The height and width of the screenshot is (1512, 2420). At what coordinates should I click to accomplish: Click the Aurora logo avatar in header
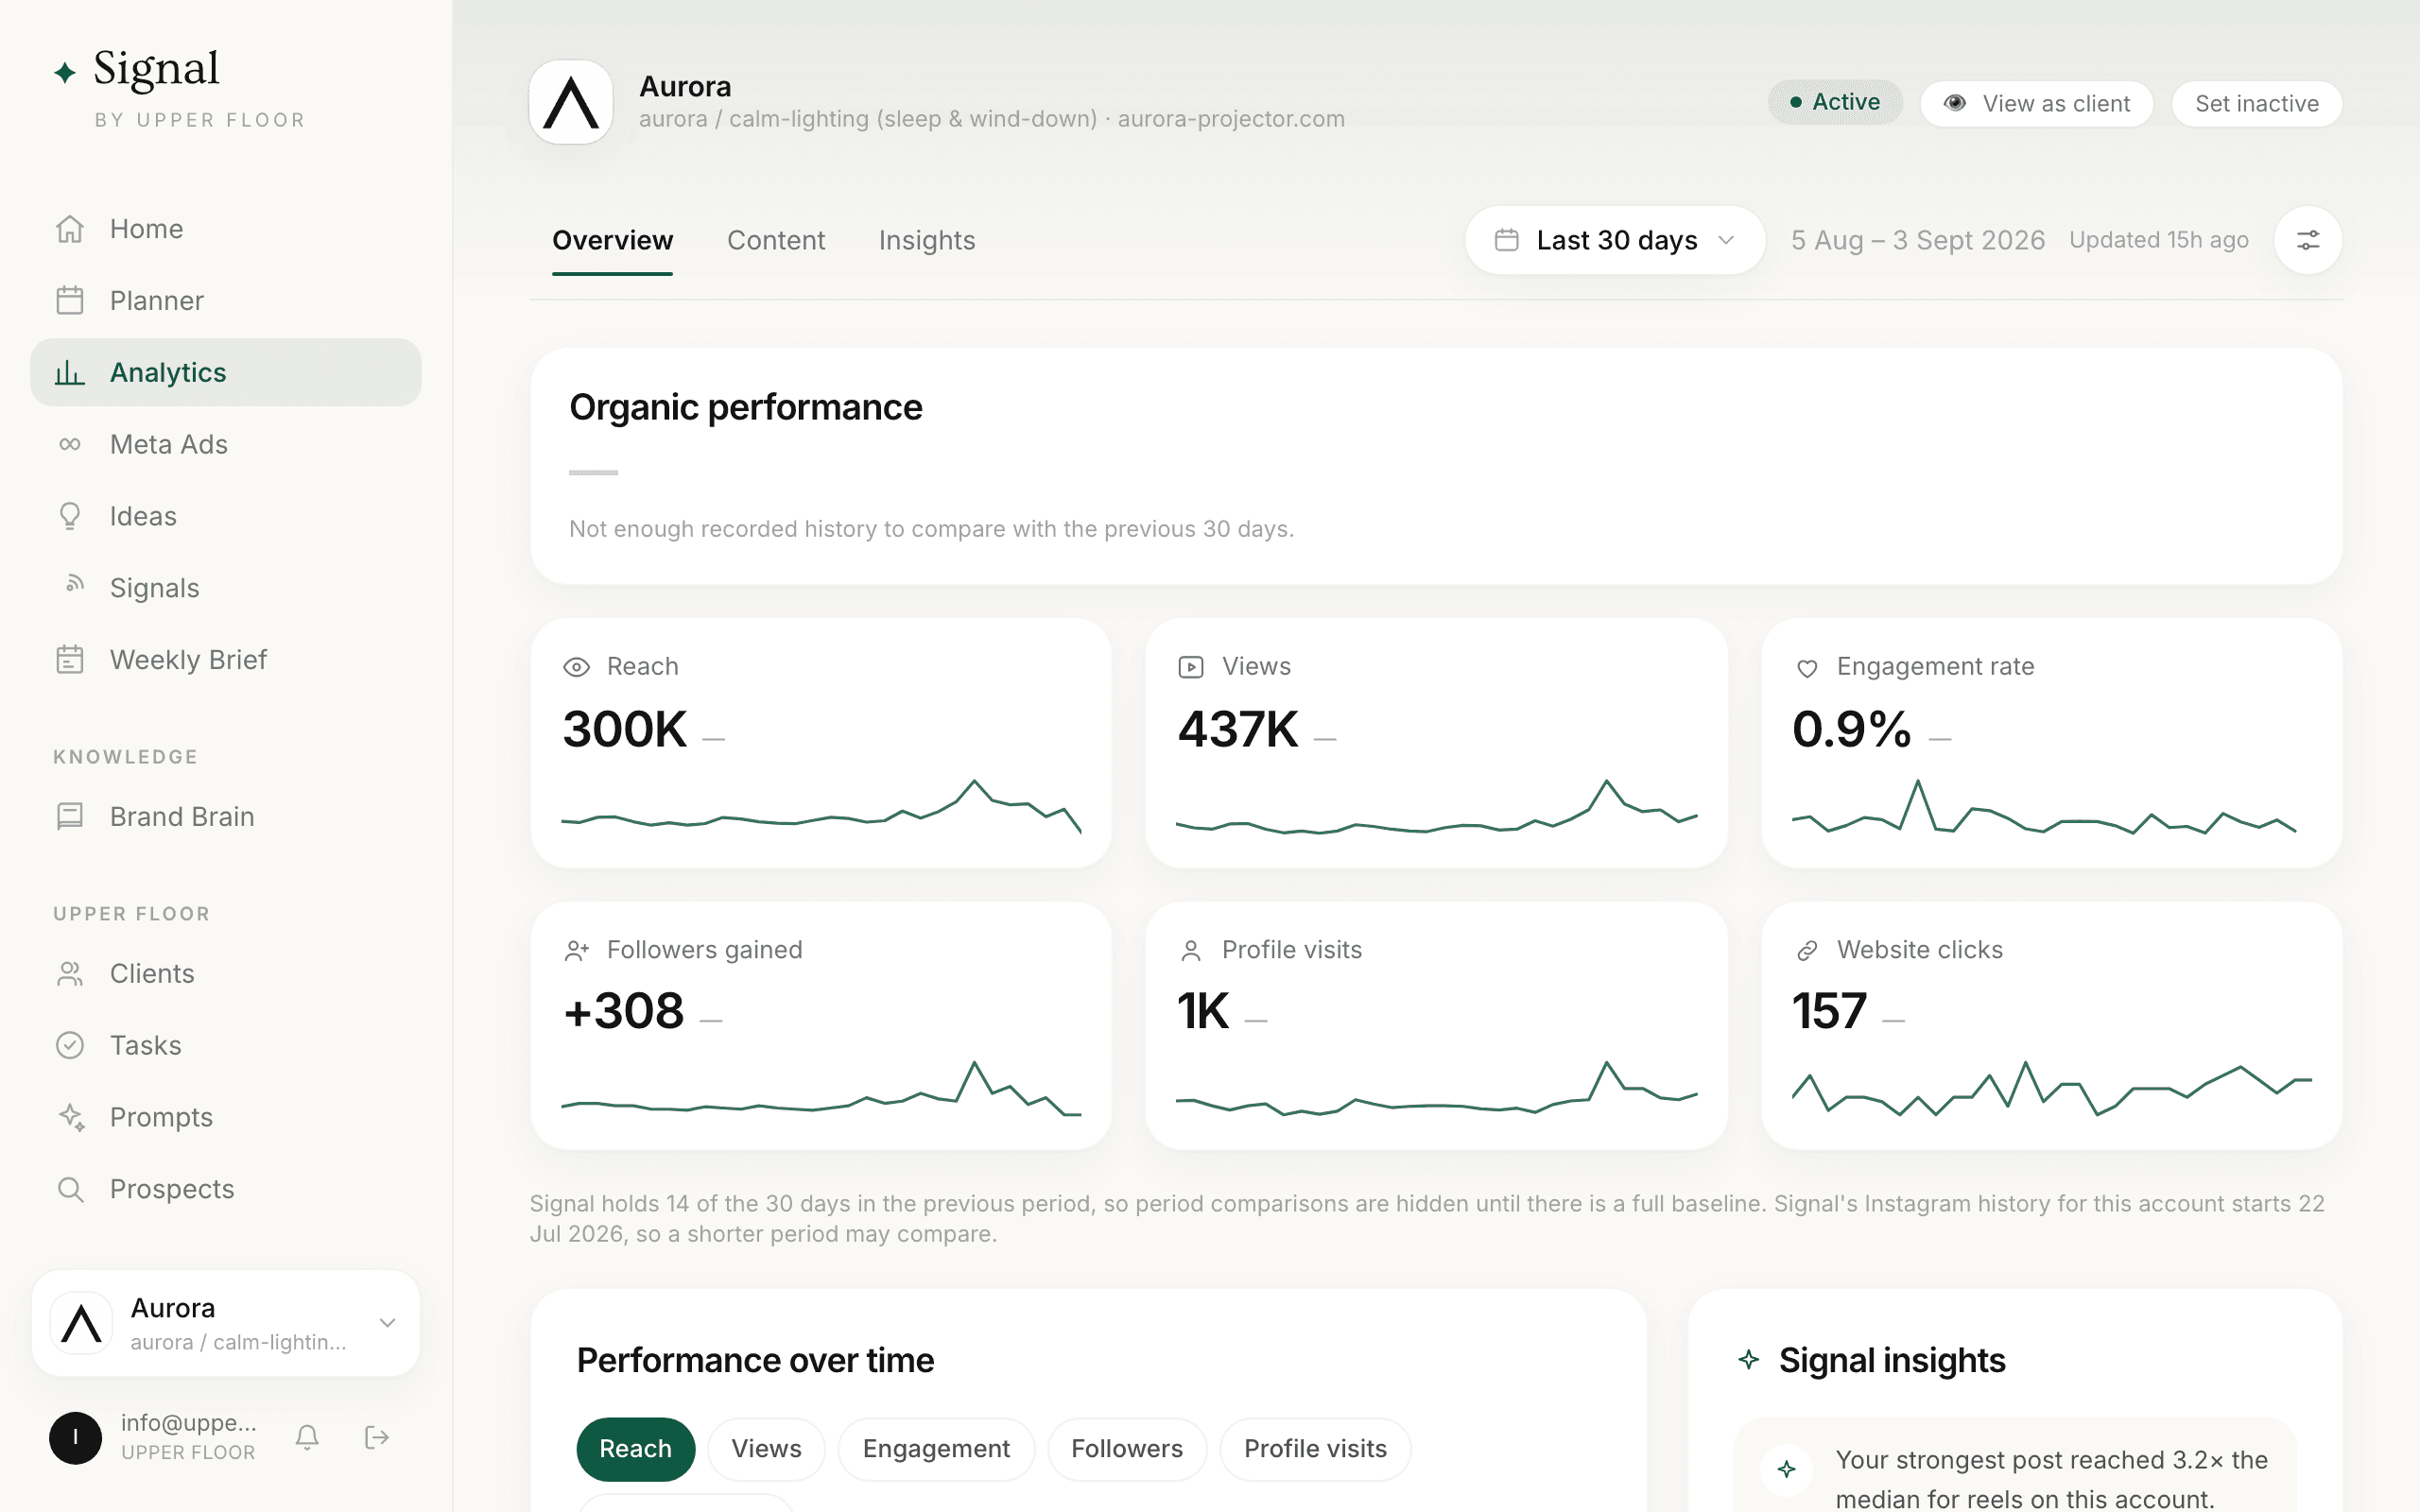(x=571, y=102)
